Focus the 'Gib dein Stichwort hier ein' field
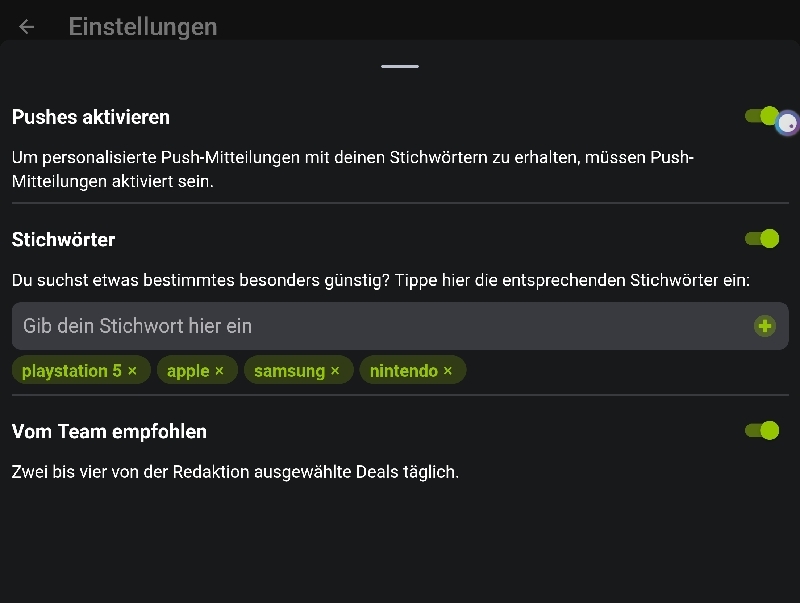The height and width of the screenshot is (603, 800). 380,326
